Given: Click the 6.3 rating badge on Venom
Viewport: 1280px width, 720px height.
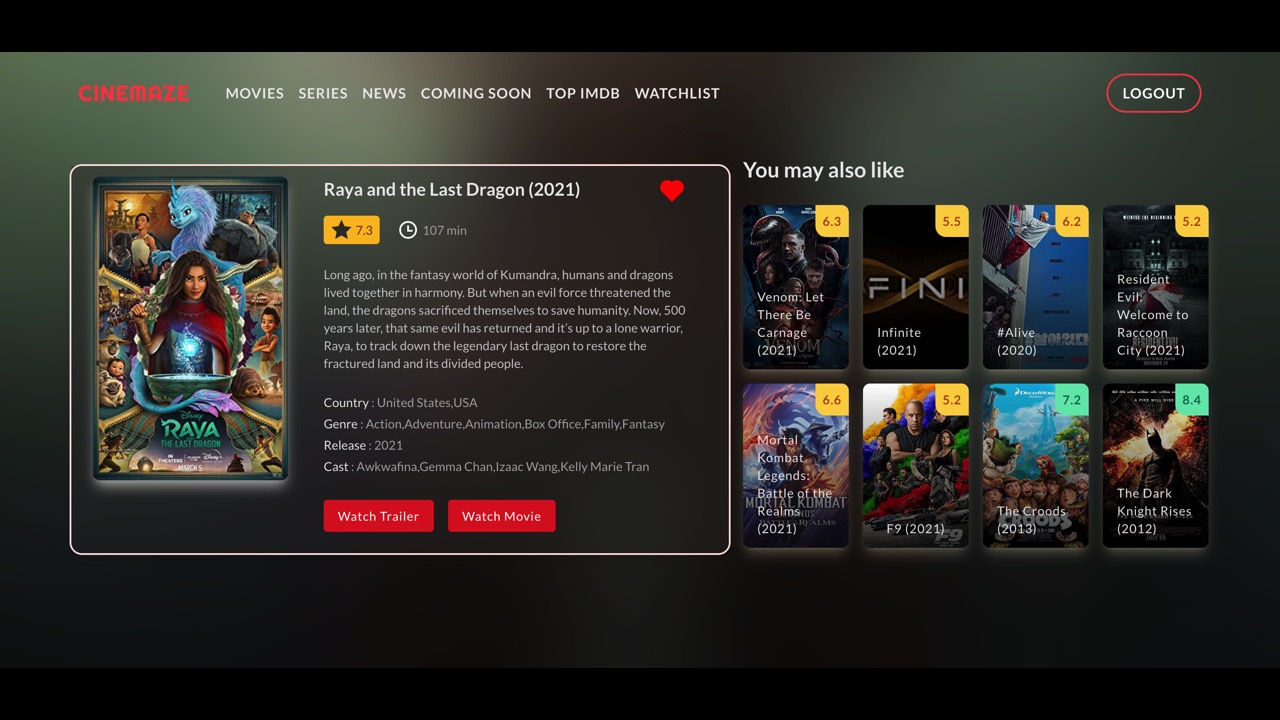Looking at the screenshot, I should click(x=832, y=221).
